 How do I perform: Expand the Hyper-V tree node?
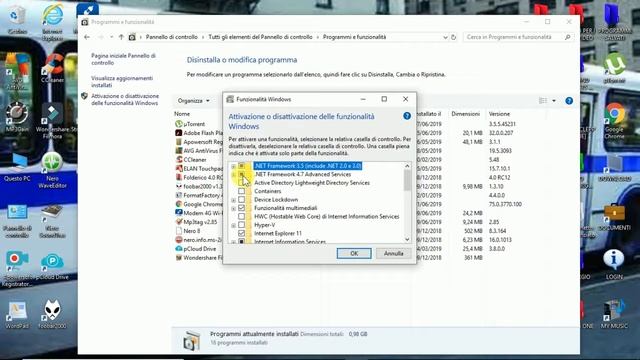233,225
